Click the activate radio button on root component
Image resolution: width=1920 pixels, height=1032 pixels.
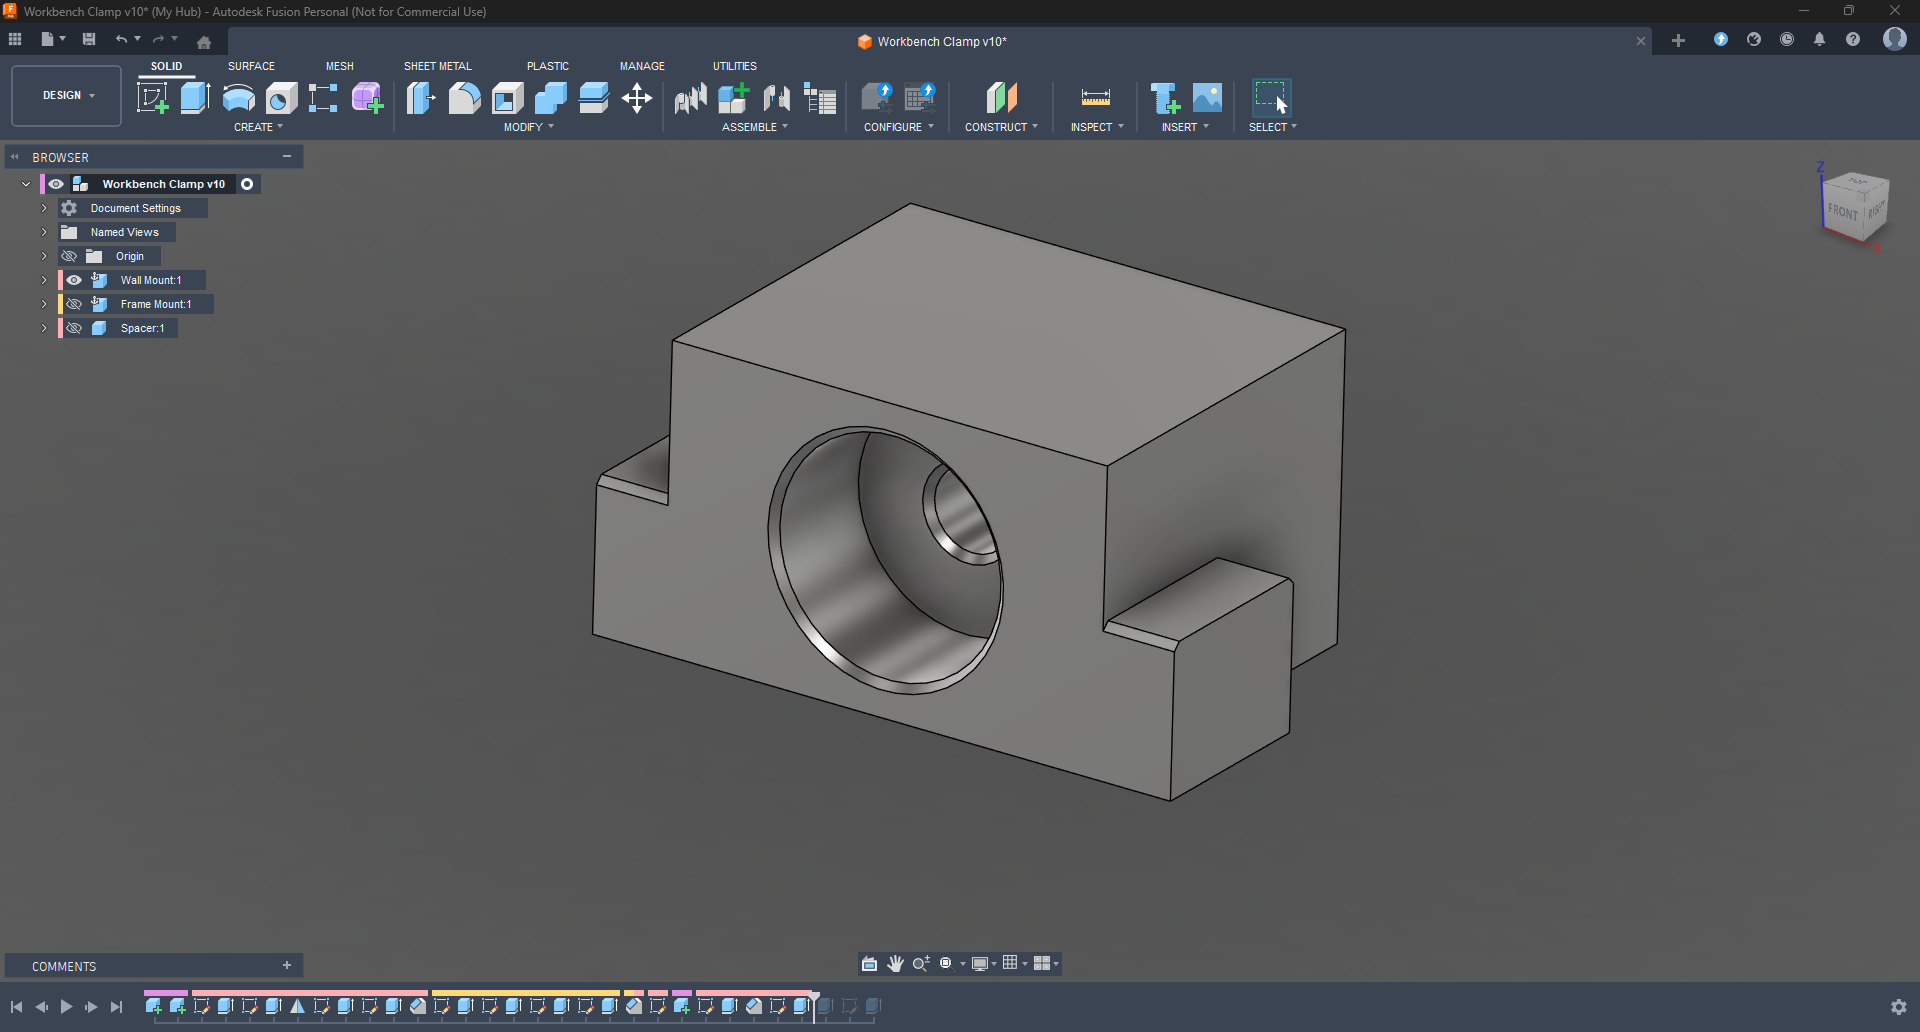click(247, 184)
